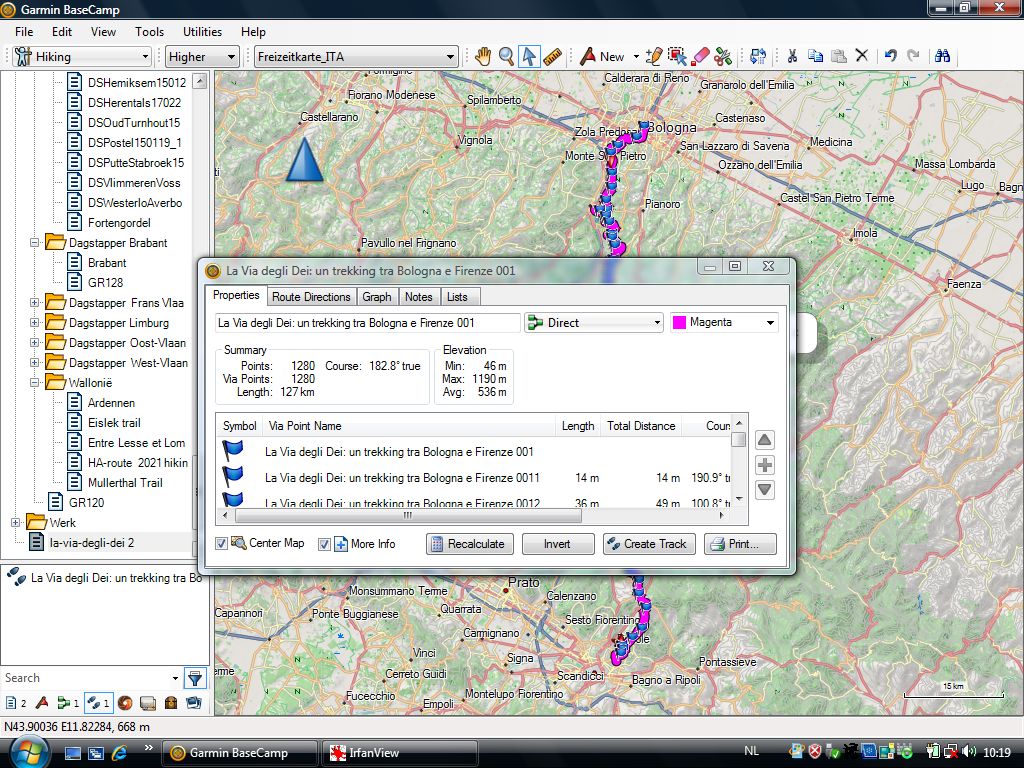Click the move via point up arrow

coord(764,440)
